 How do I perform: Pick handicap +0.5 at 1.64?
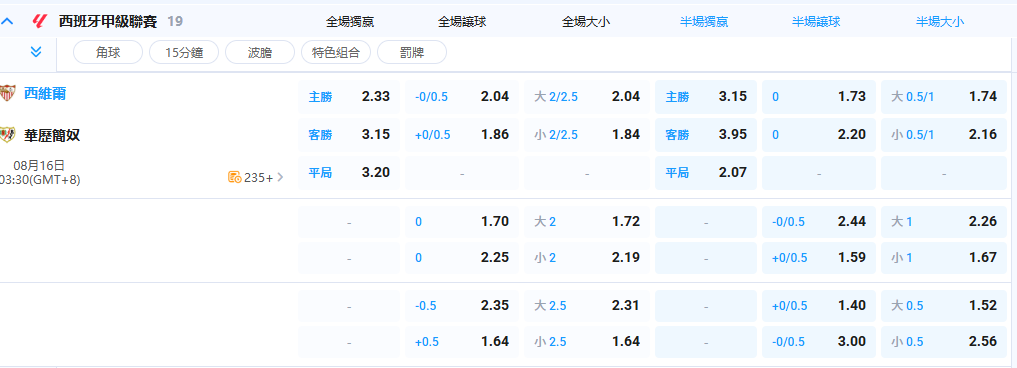(x=462, y=342)
